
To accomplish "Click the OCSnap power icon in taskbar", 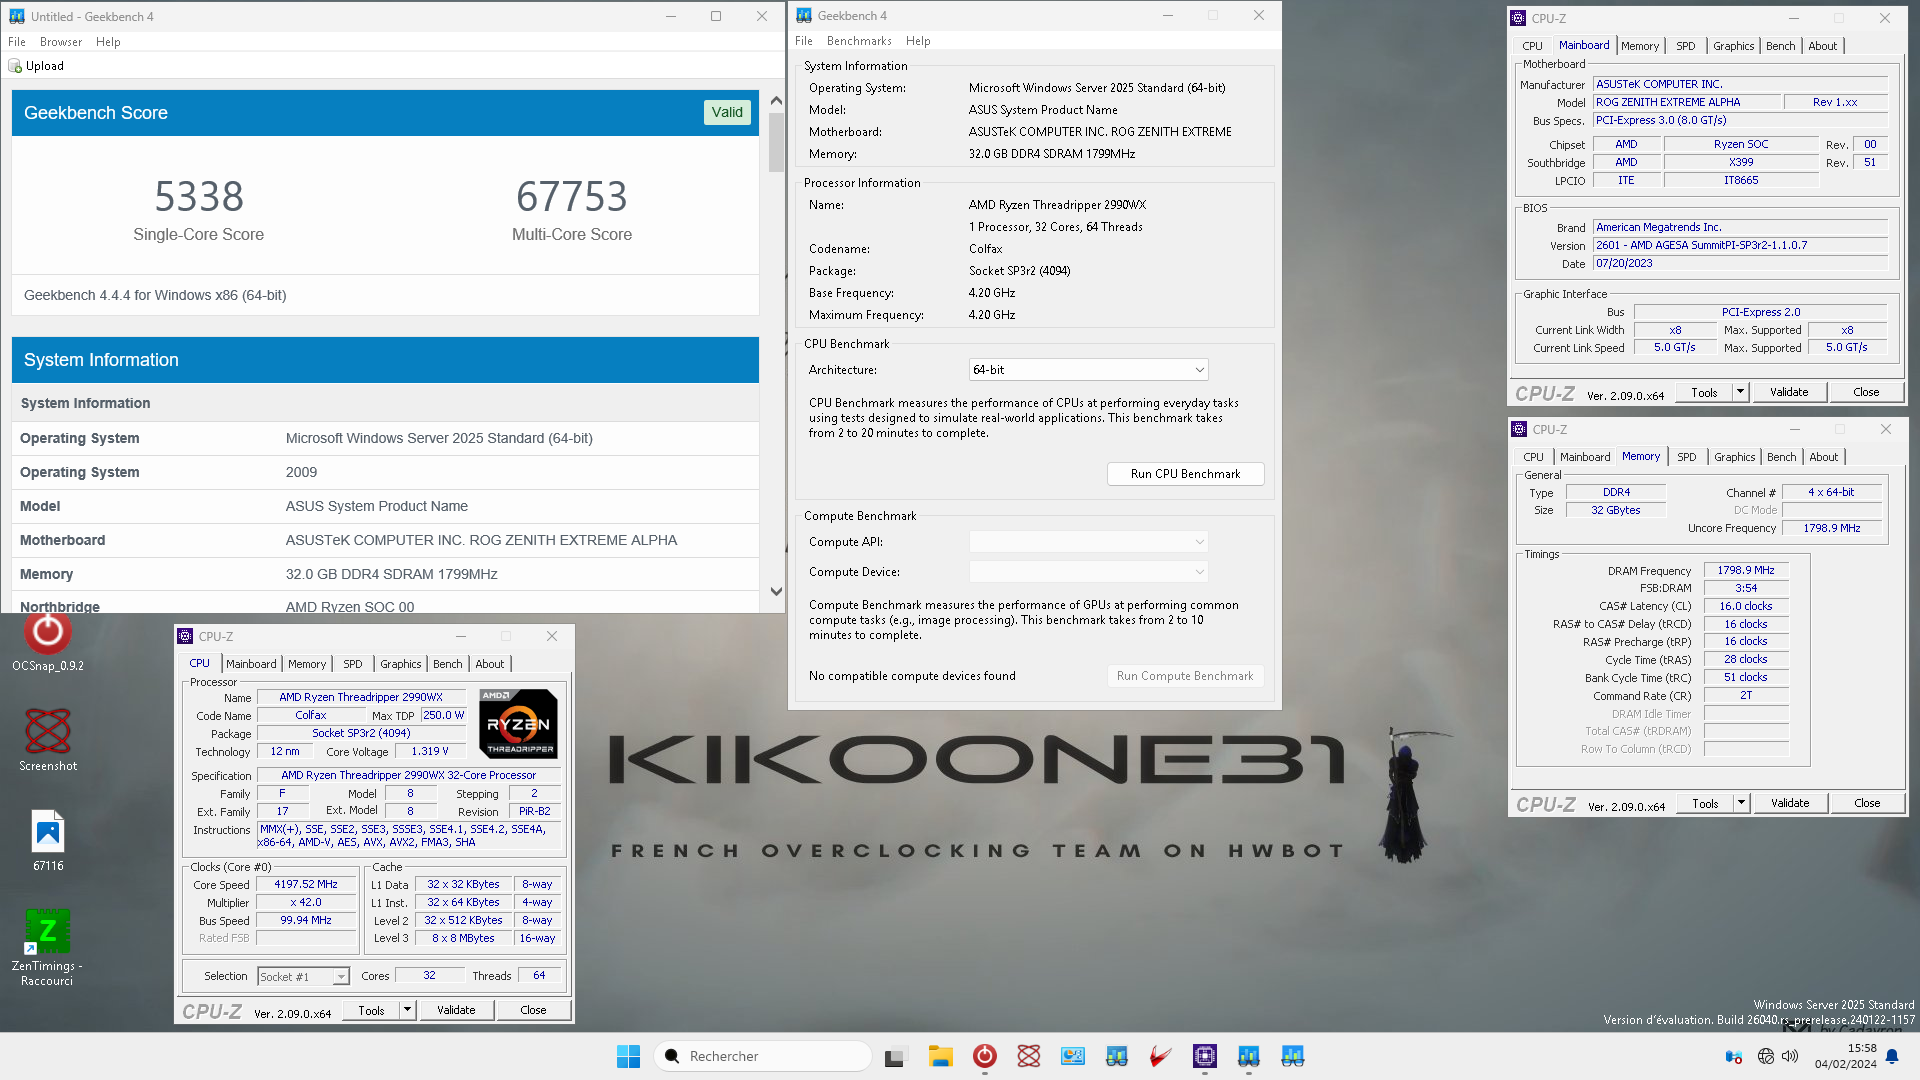I will [x=985, y=1056].
